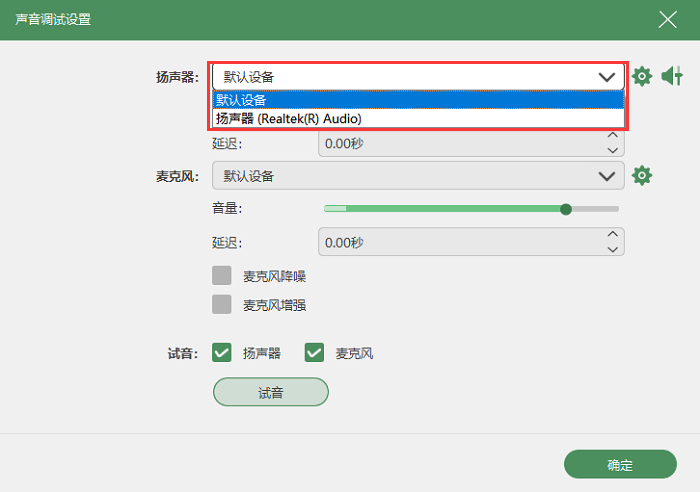Increase the microphone delay value
This screenshot has width=700, height=492.
pos(612,234)
